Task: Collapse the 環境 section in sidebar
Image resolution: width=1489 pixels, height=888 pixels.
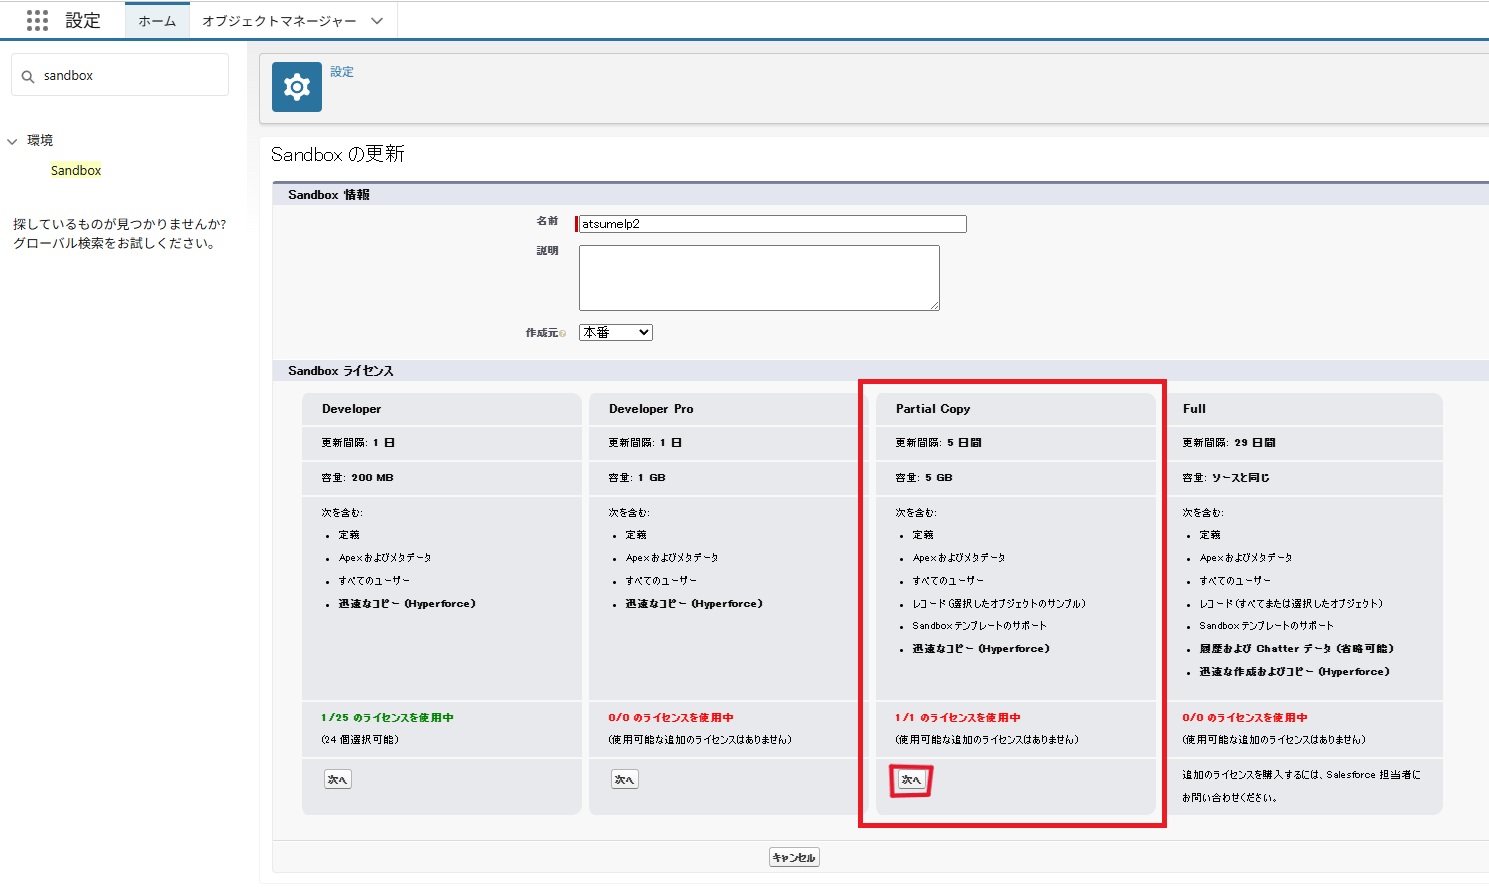Action: tap(13, 141)
